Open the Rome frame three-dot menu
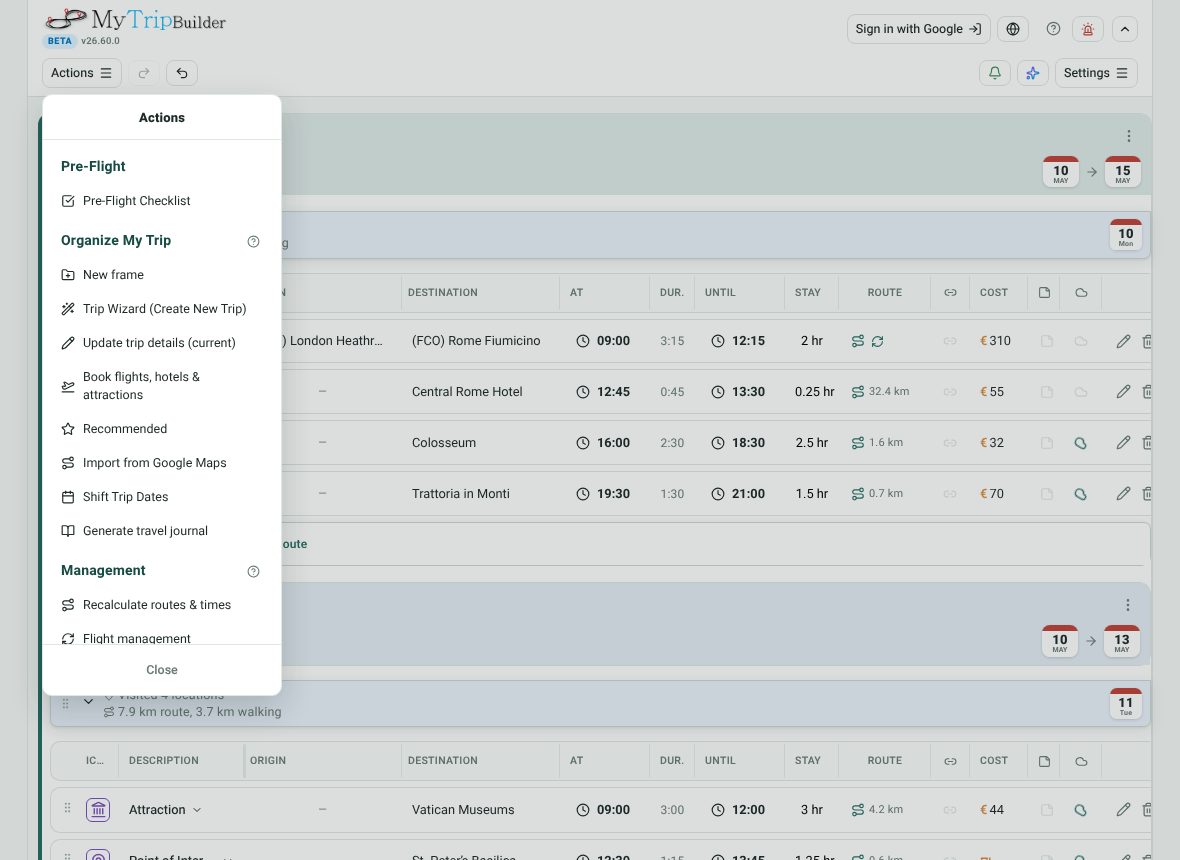This screenshot has height=860, width=1180. point(1127,605)
